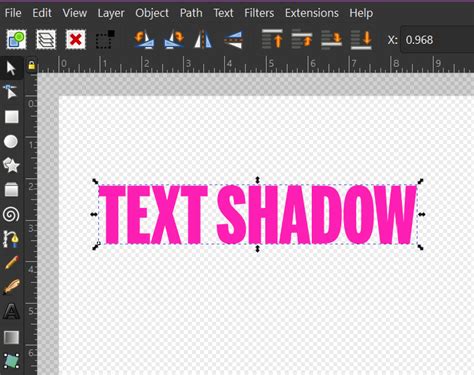The image size is (474, 375).
Task: Raise selection to top
Action: tap(272, 39)
